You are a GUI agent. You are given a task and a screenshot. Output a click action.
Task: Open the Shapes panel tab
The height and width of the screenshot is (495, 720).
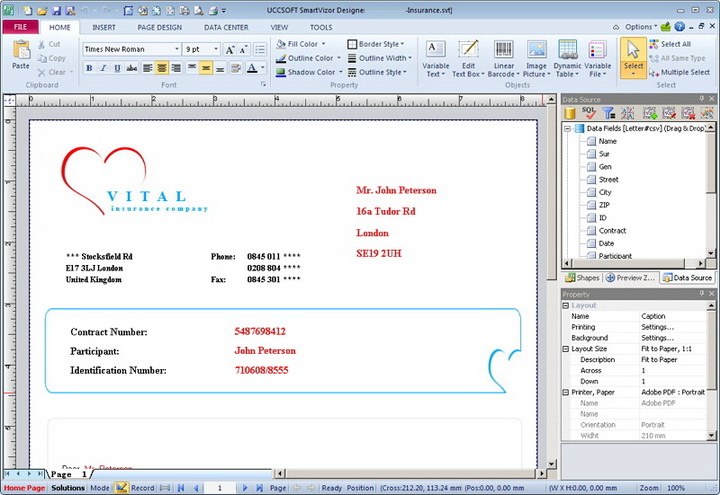pos(581,277)
